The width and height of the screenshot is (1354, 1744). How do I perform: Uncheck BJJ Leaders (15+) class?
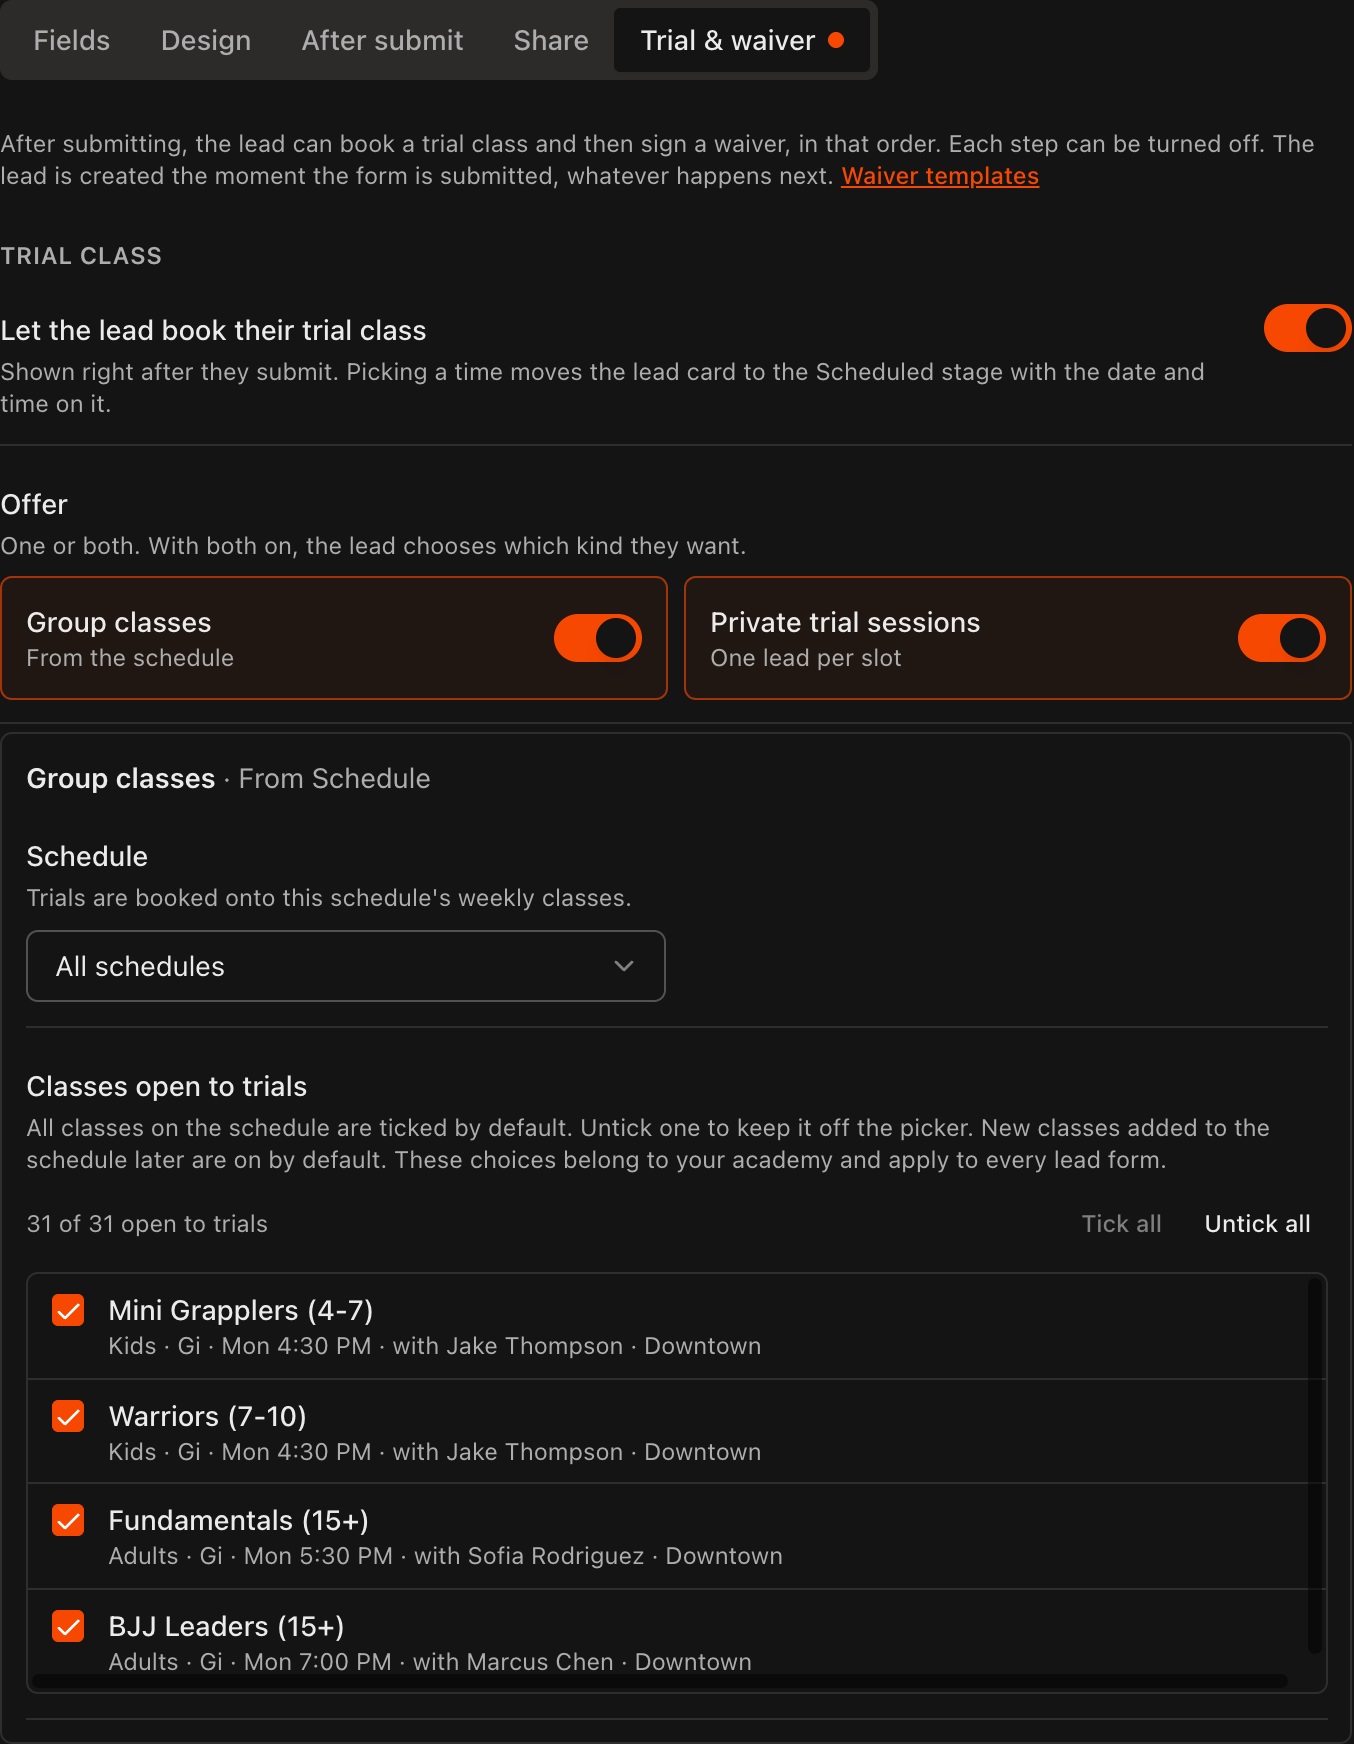[x=68, y=1626]
